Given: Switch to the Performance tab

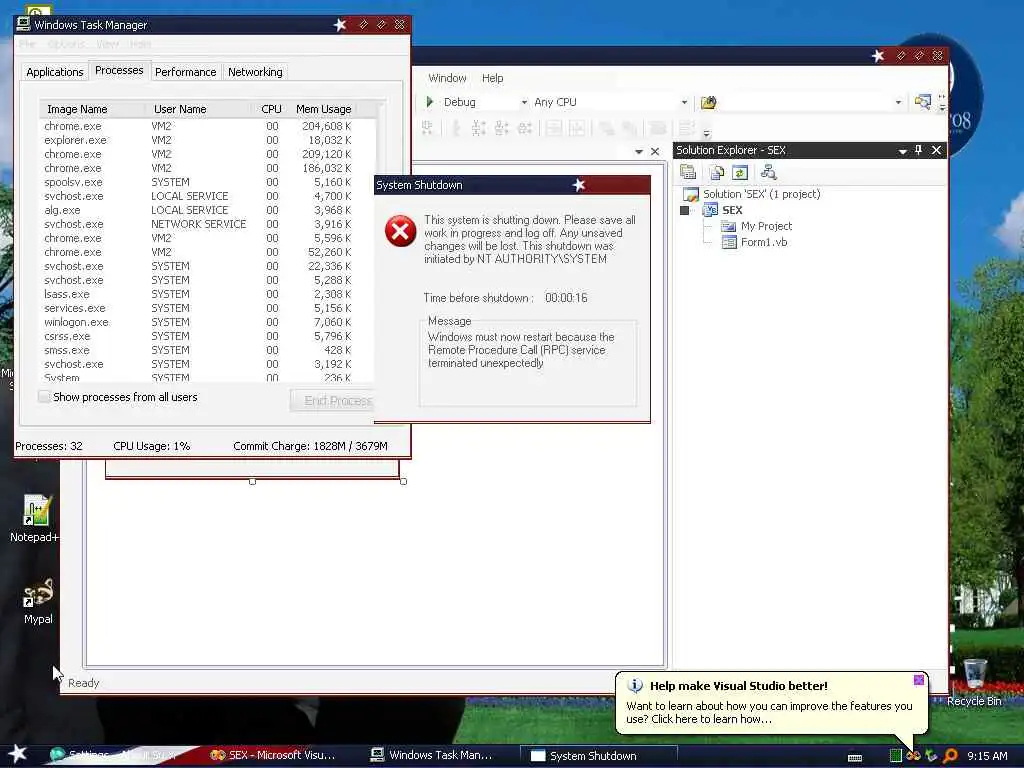Looking at the screenshot, I should (x=185, y=72).
